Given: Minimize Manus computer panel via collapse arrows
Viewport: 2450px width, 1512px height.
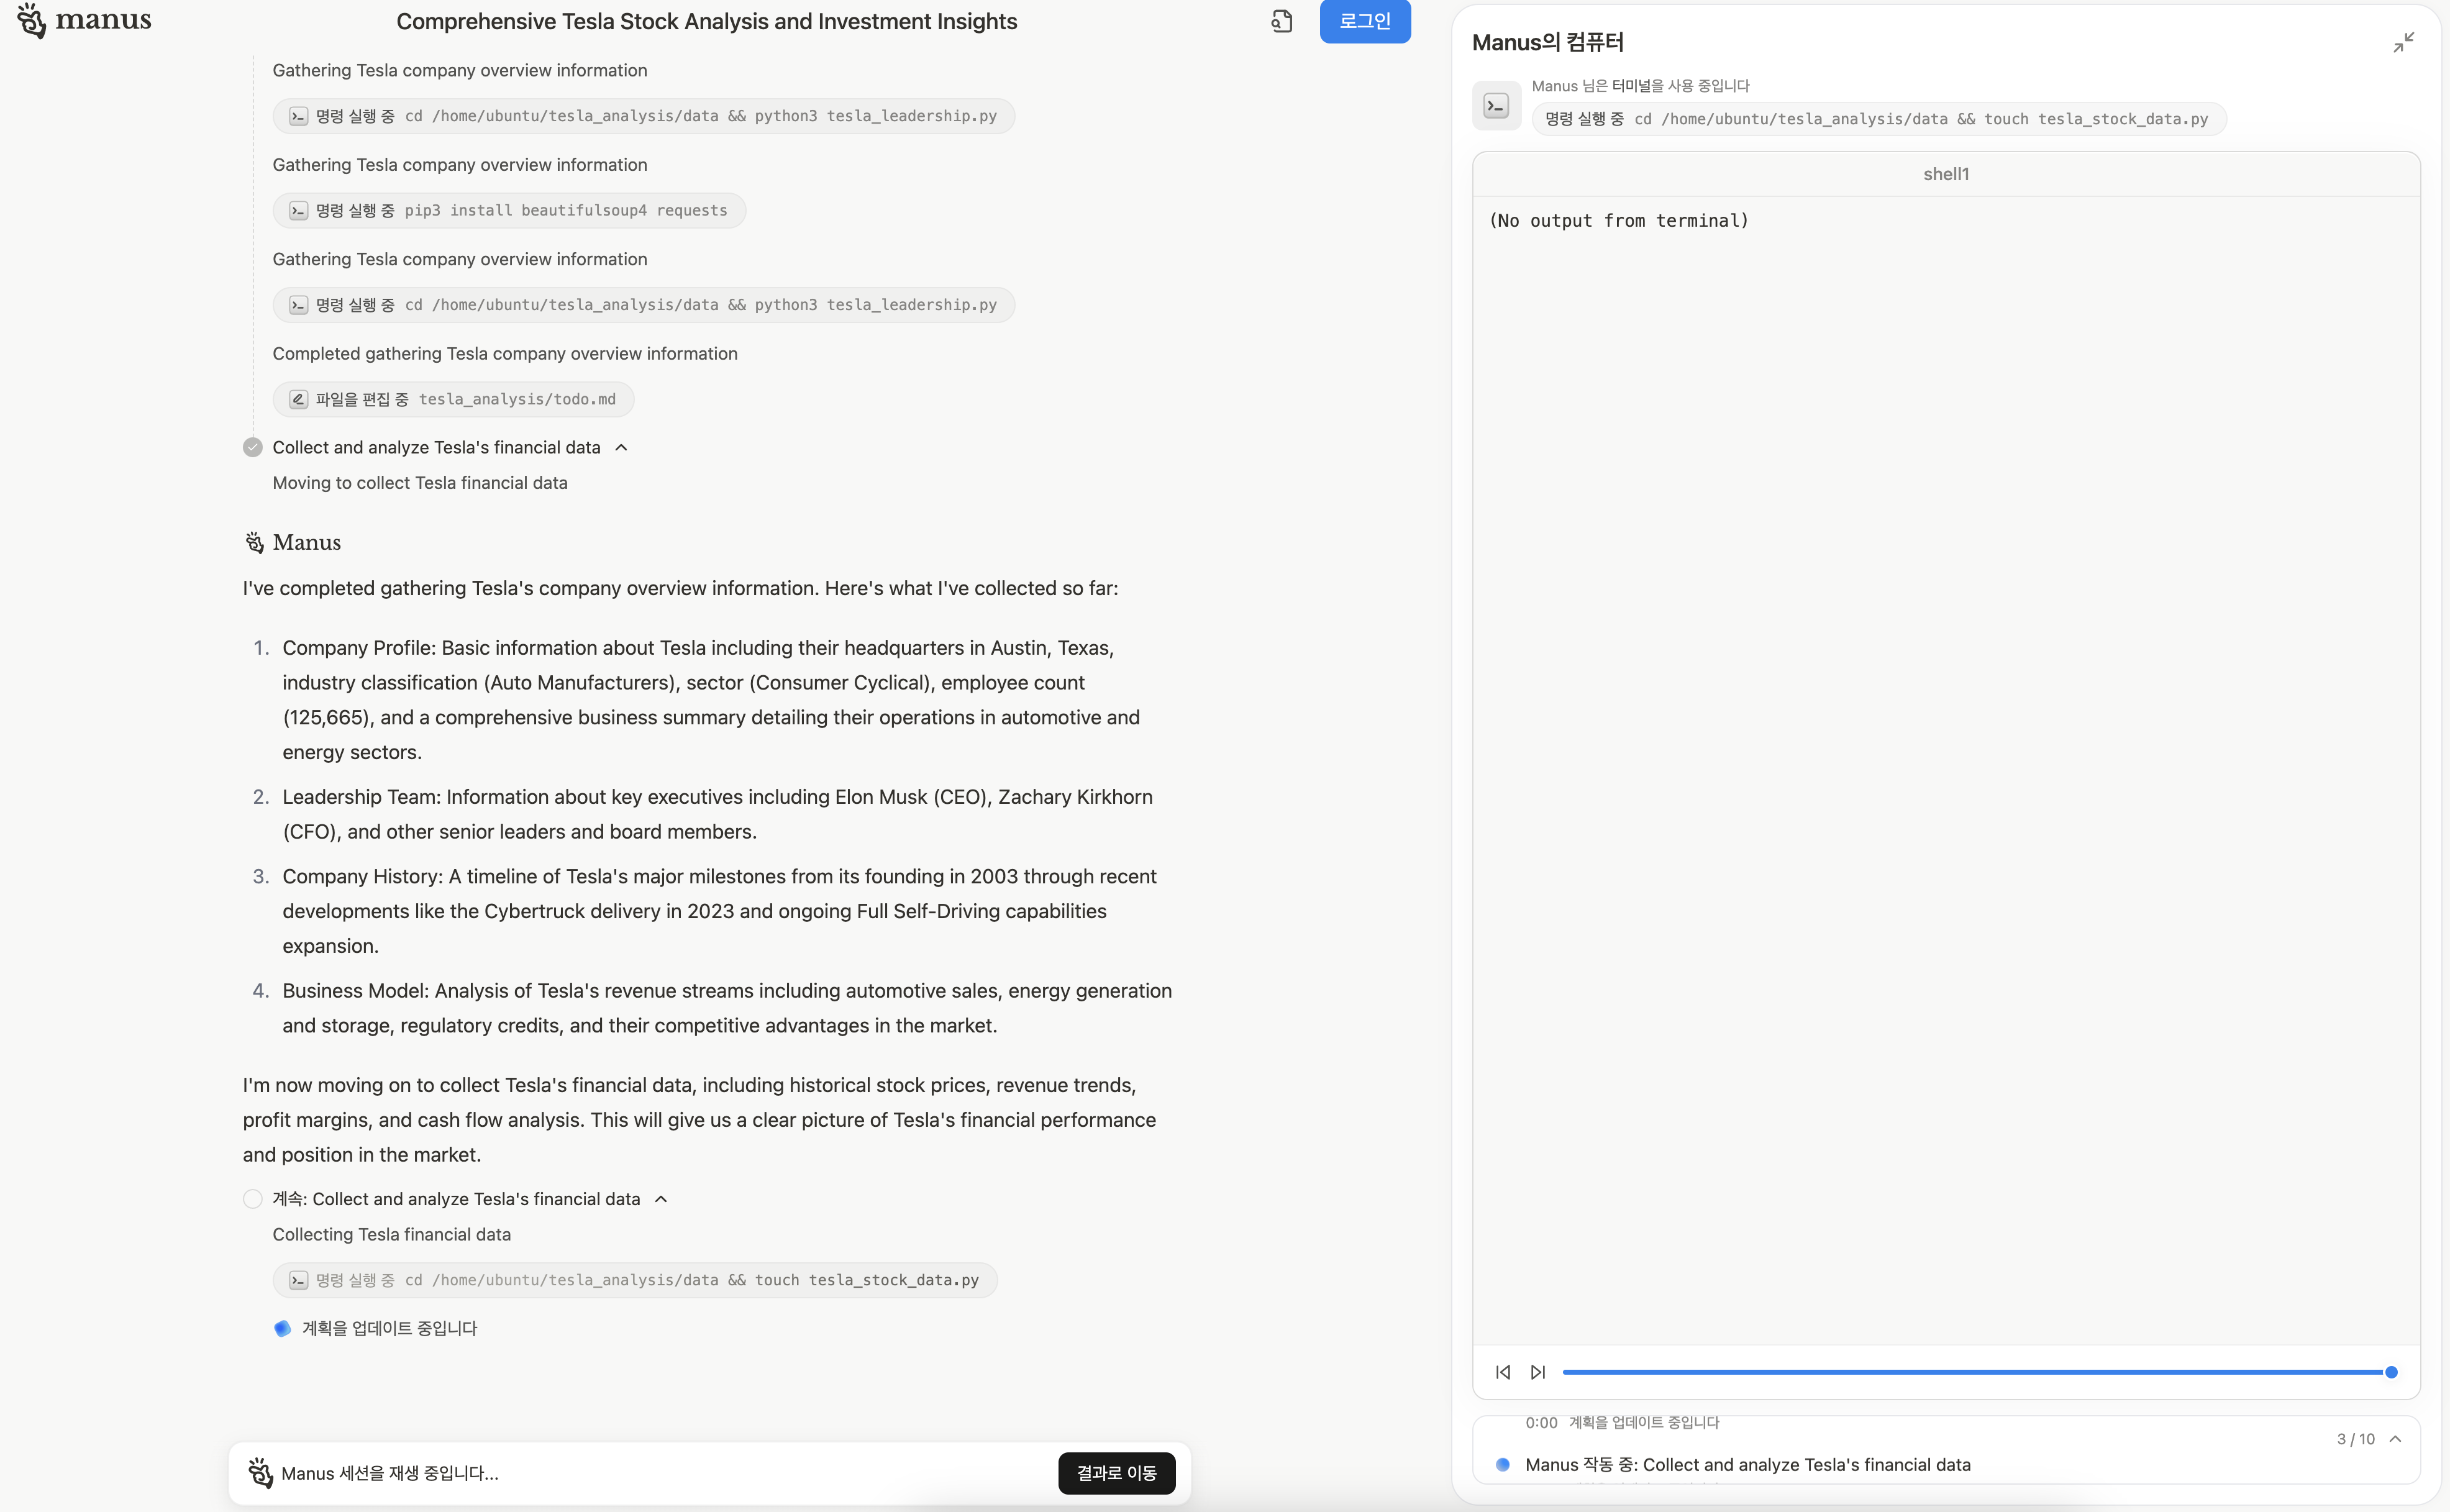Looking at the screenshot, I should pos(2403,42).
